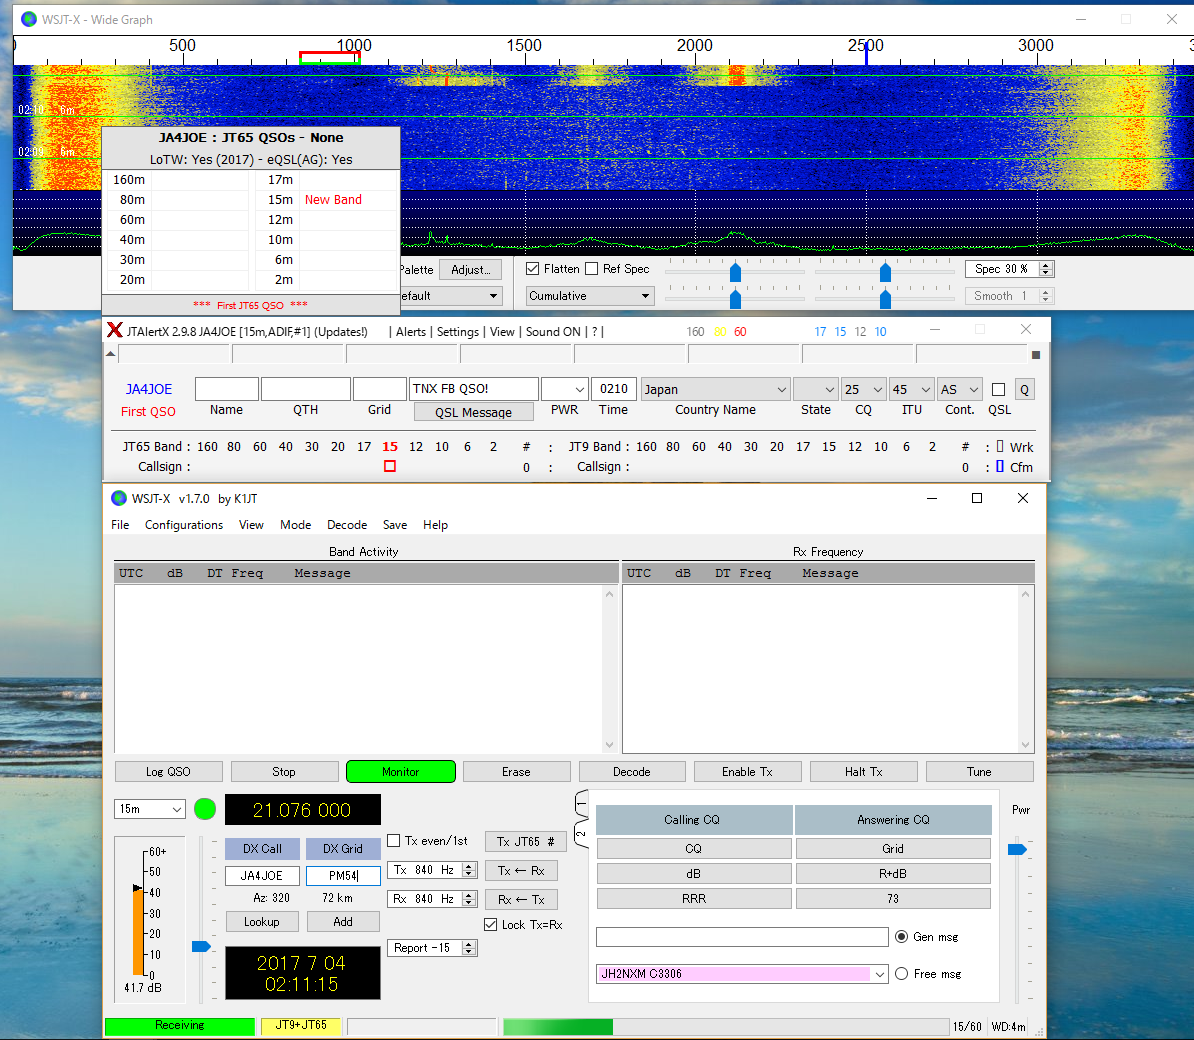Click the JTAlertX red X logo icon
Viewport: 1194px width, 1040px height.
(115, 331)
